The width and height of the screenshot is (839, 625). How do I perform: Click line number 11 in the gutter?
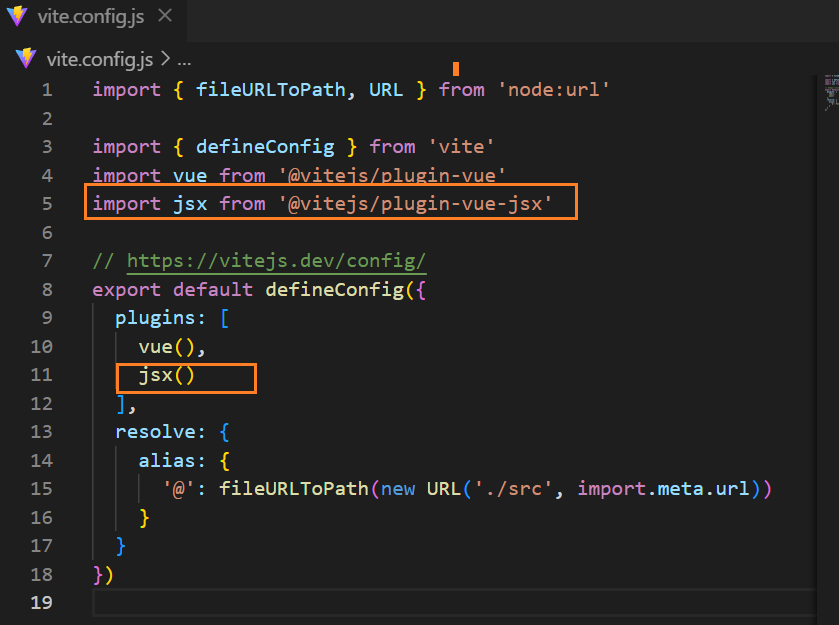click(42, 375)
